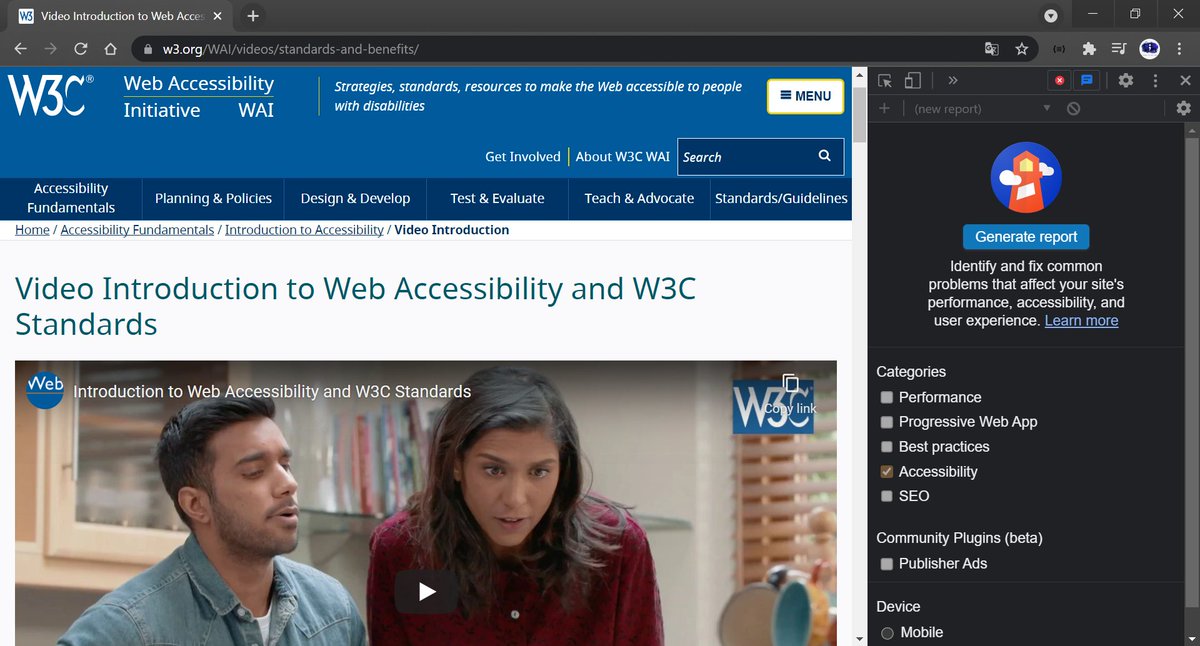Clear all Lighthouse reports icon
The image size is (1200, 646).
pyautogui.click(x=1073, y=108)
